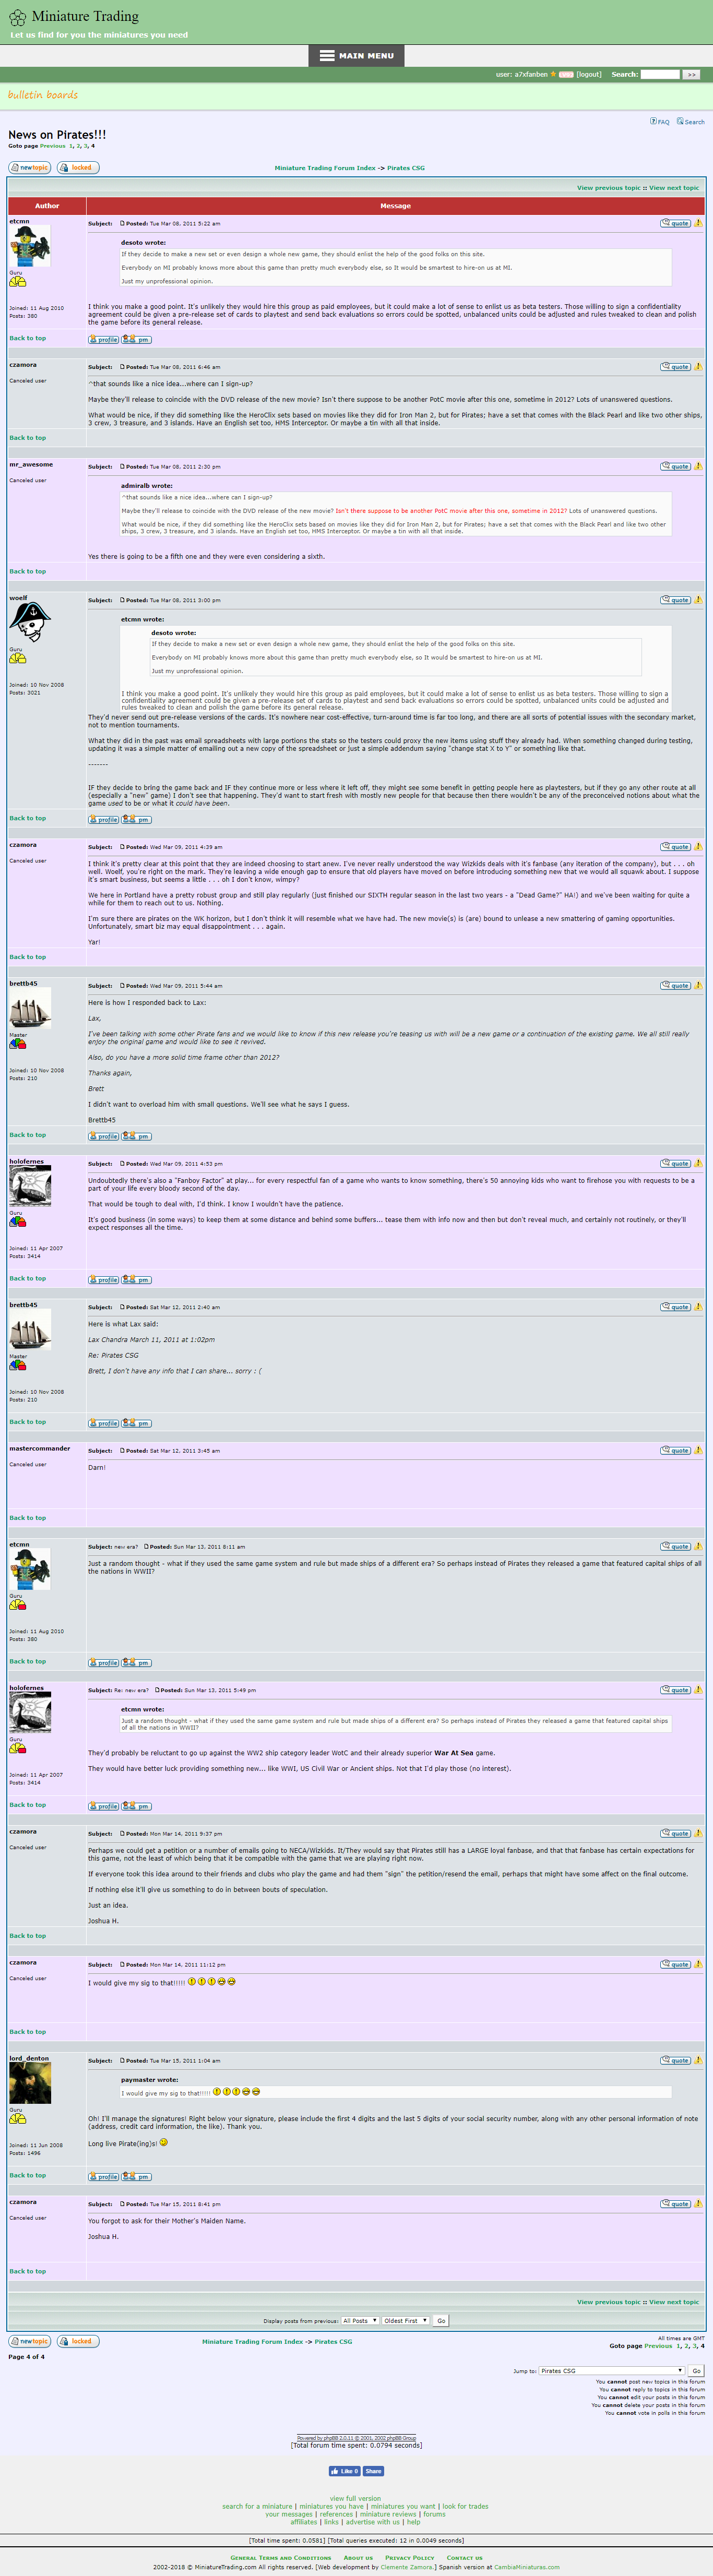Click the top 'new topic' button icon

(x=29, y=168)
